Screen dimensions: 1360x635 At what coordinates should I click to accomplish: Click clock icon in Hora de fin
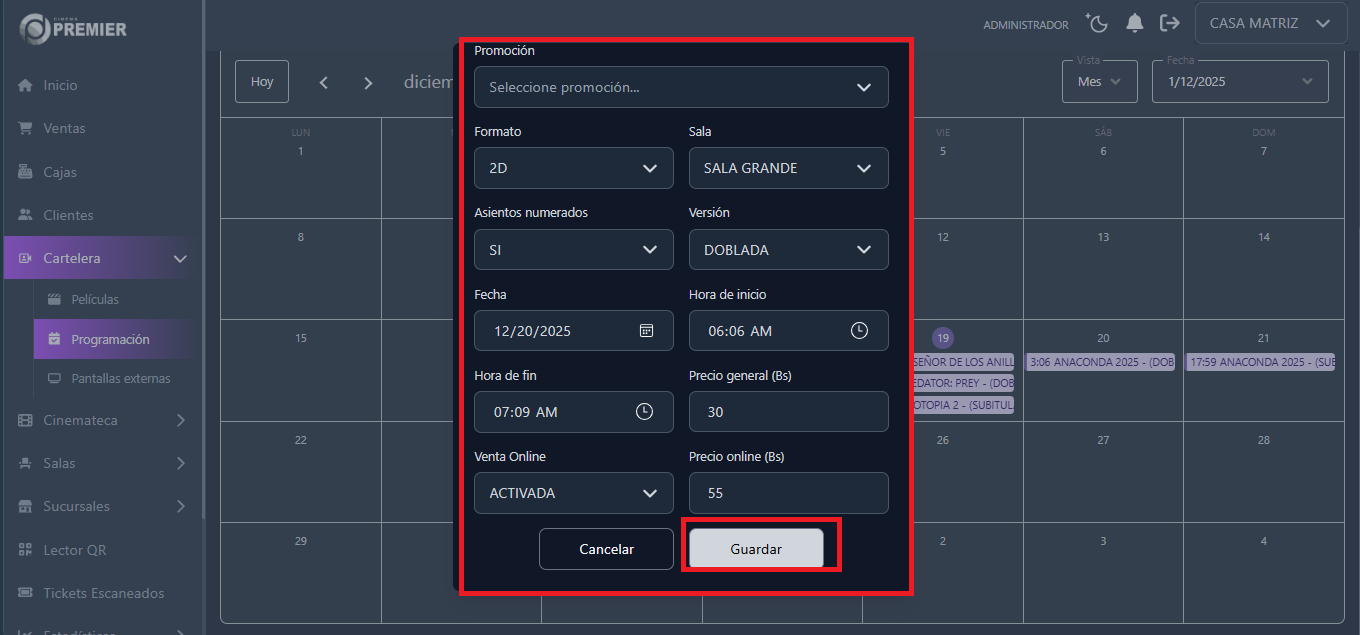644,412
